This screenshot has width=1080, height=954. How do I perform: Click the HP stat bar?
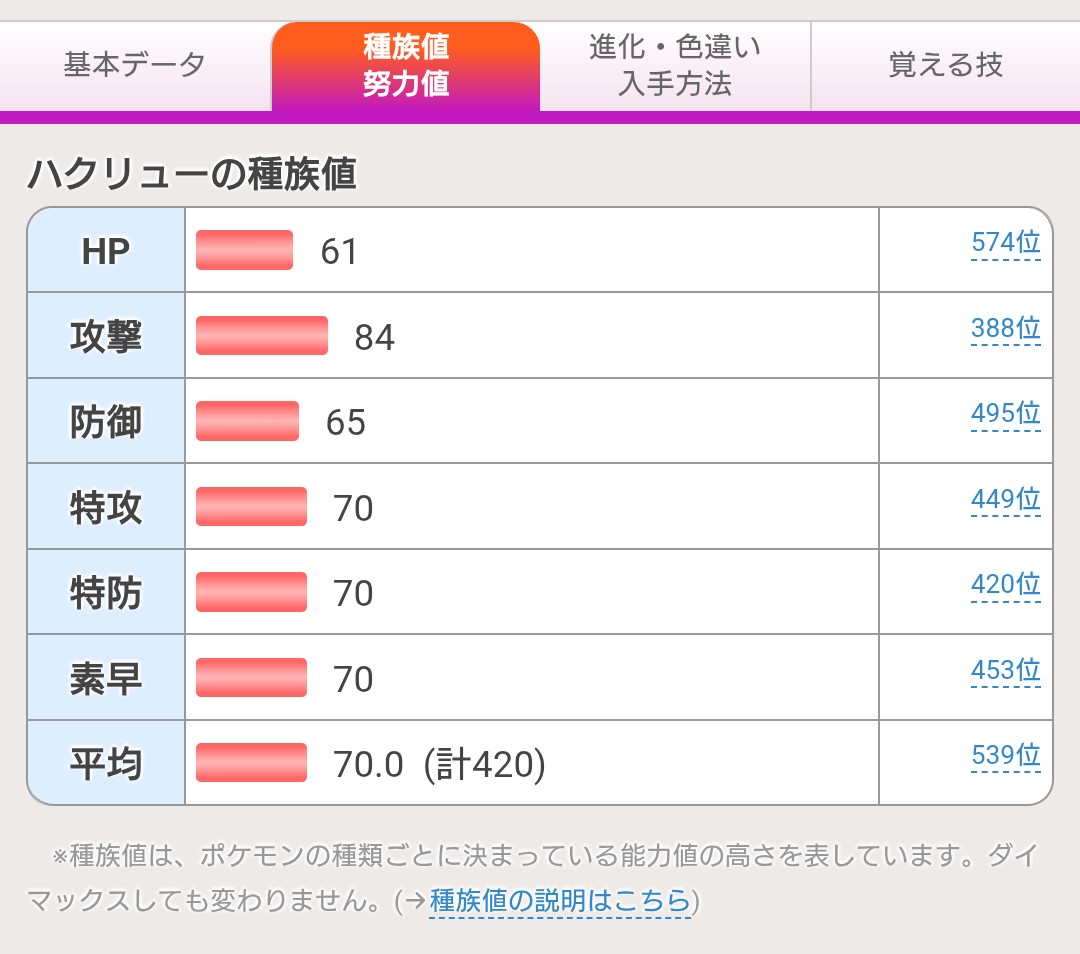pos(244,250)
